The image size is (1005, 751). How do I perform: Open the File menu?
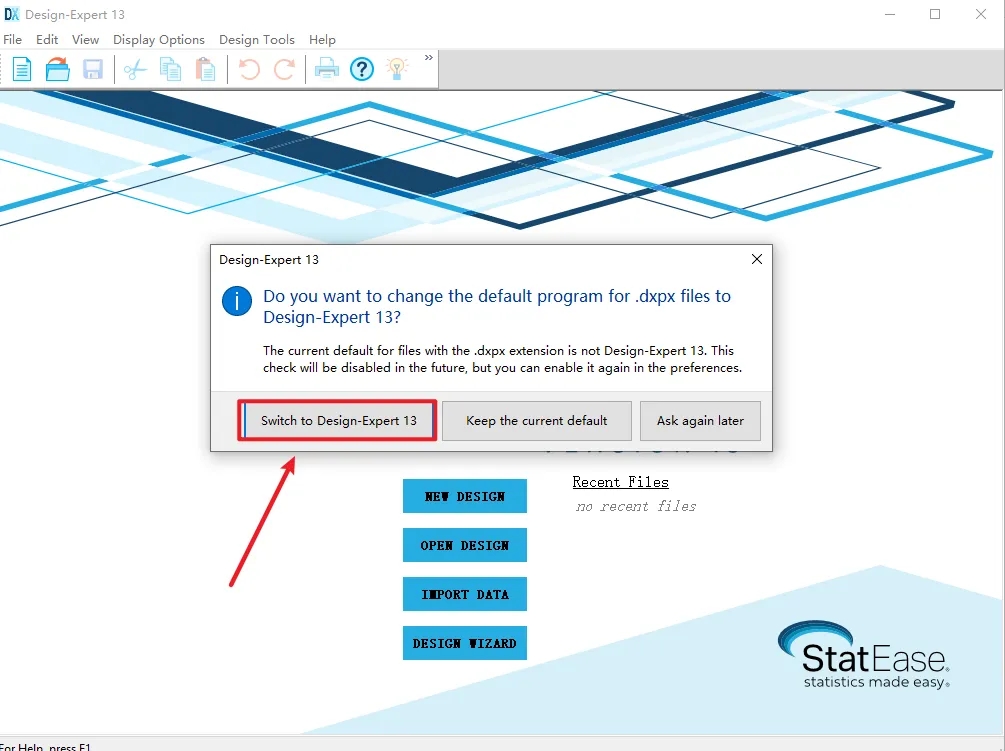[x=13, y=40]
